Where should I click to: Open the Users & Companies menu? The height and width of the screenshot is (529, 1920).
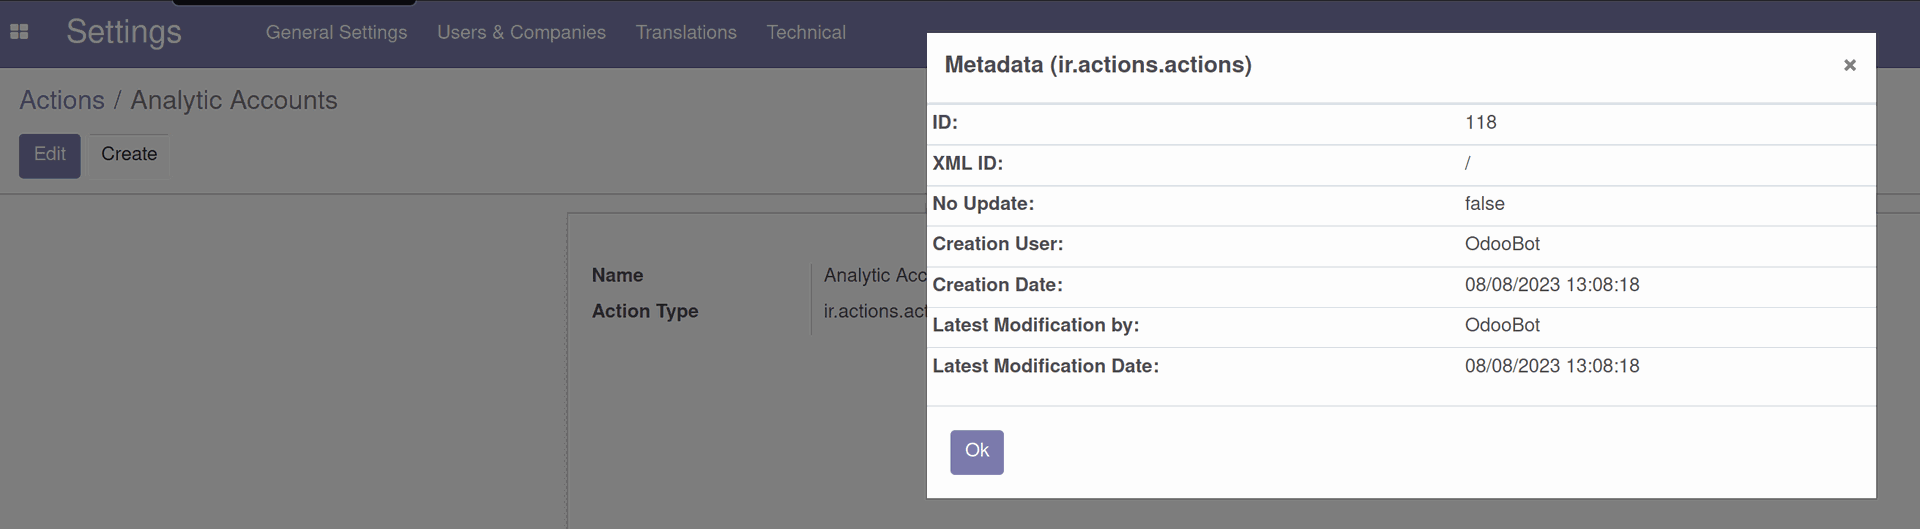tap(521, 33)
